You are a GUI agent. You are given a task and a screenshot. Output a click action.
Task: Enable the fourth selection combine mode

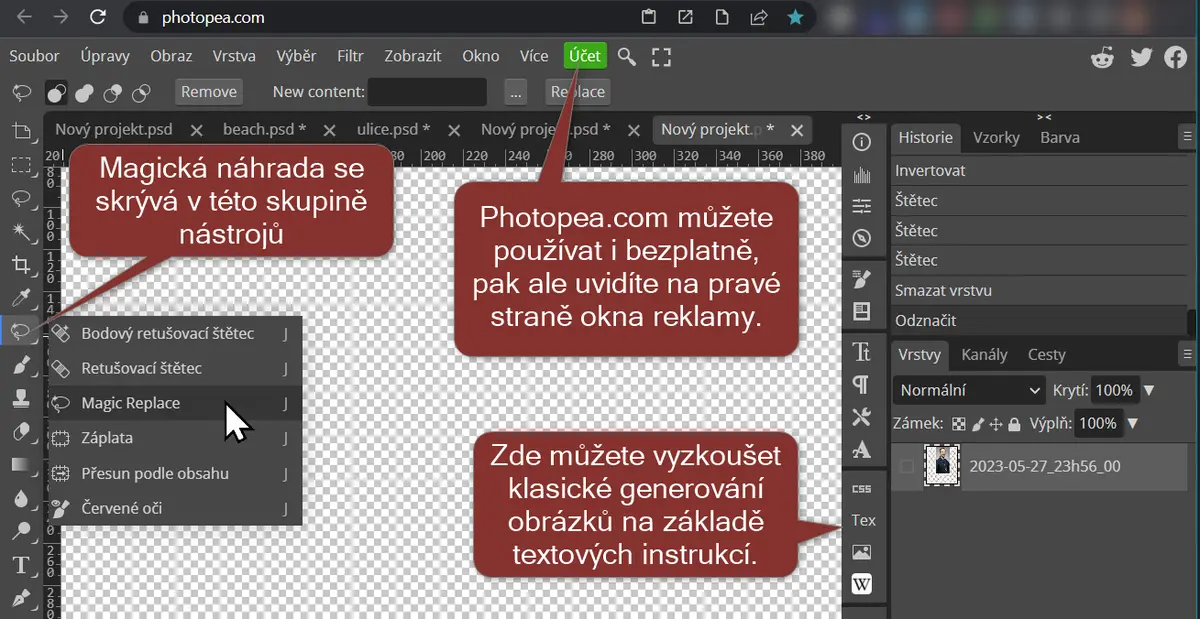(x=141, y=92)
